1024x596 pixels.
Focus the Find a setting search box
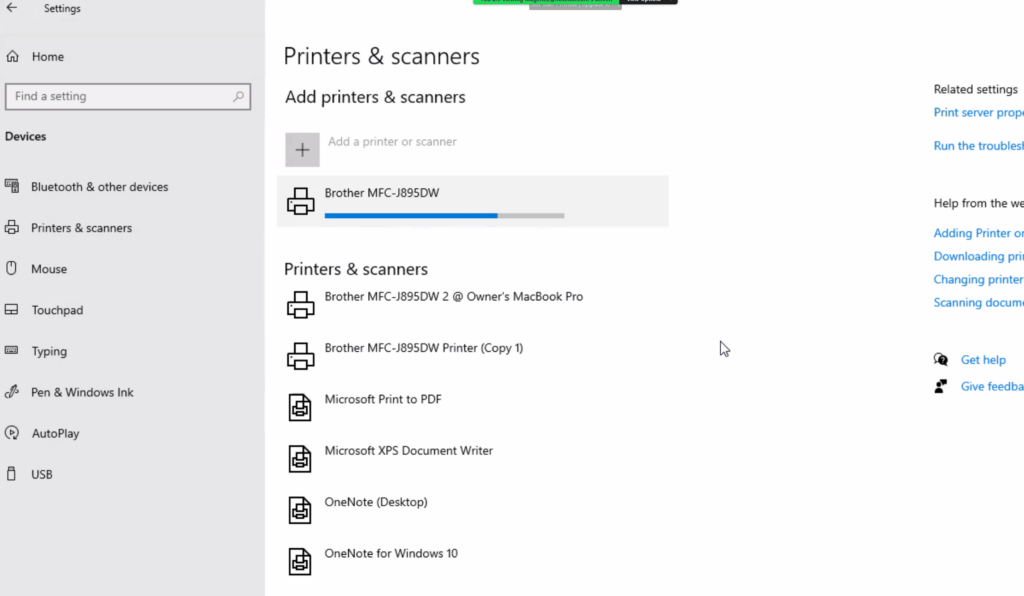tap(128, 97)
